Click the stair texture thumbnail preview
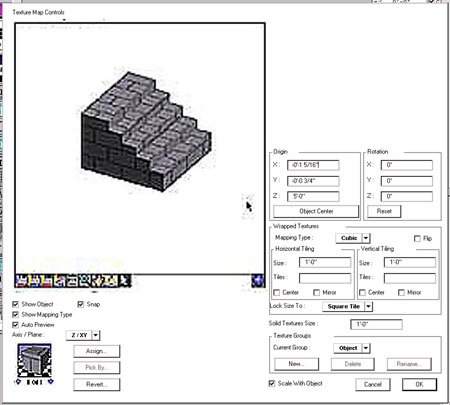This screenshot has width=450, height=405. click(x=34, y=361)
